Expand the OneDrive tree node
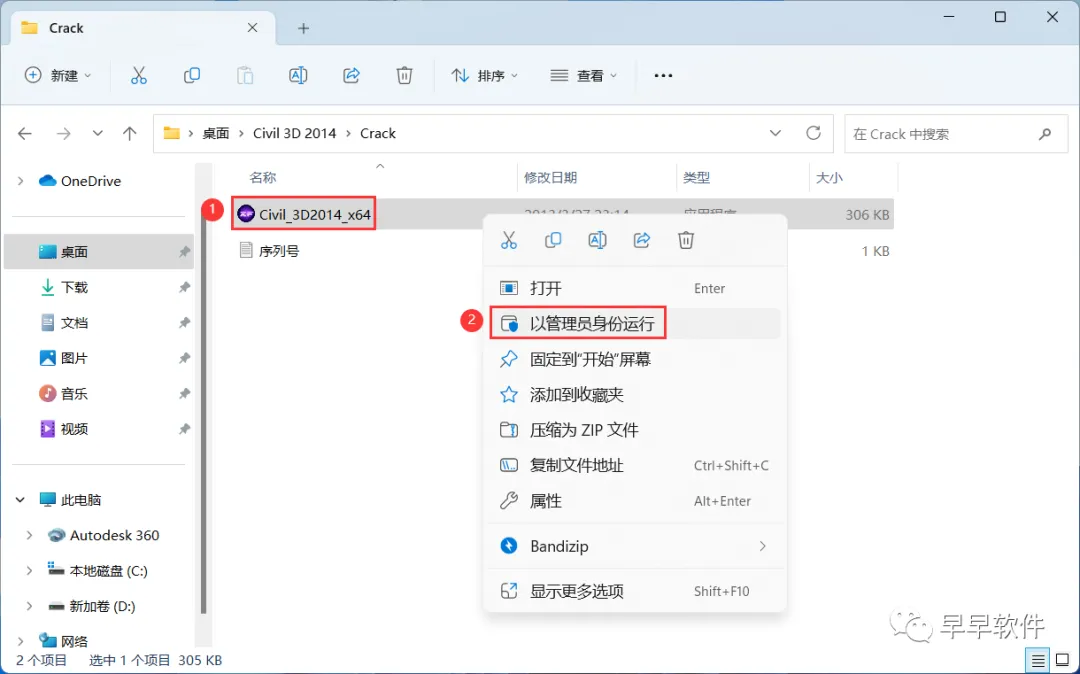This screenshot has height=674, width=1080. pos(21,181)
